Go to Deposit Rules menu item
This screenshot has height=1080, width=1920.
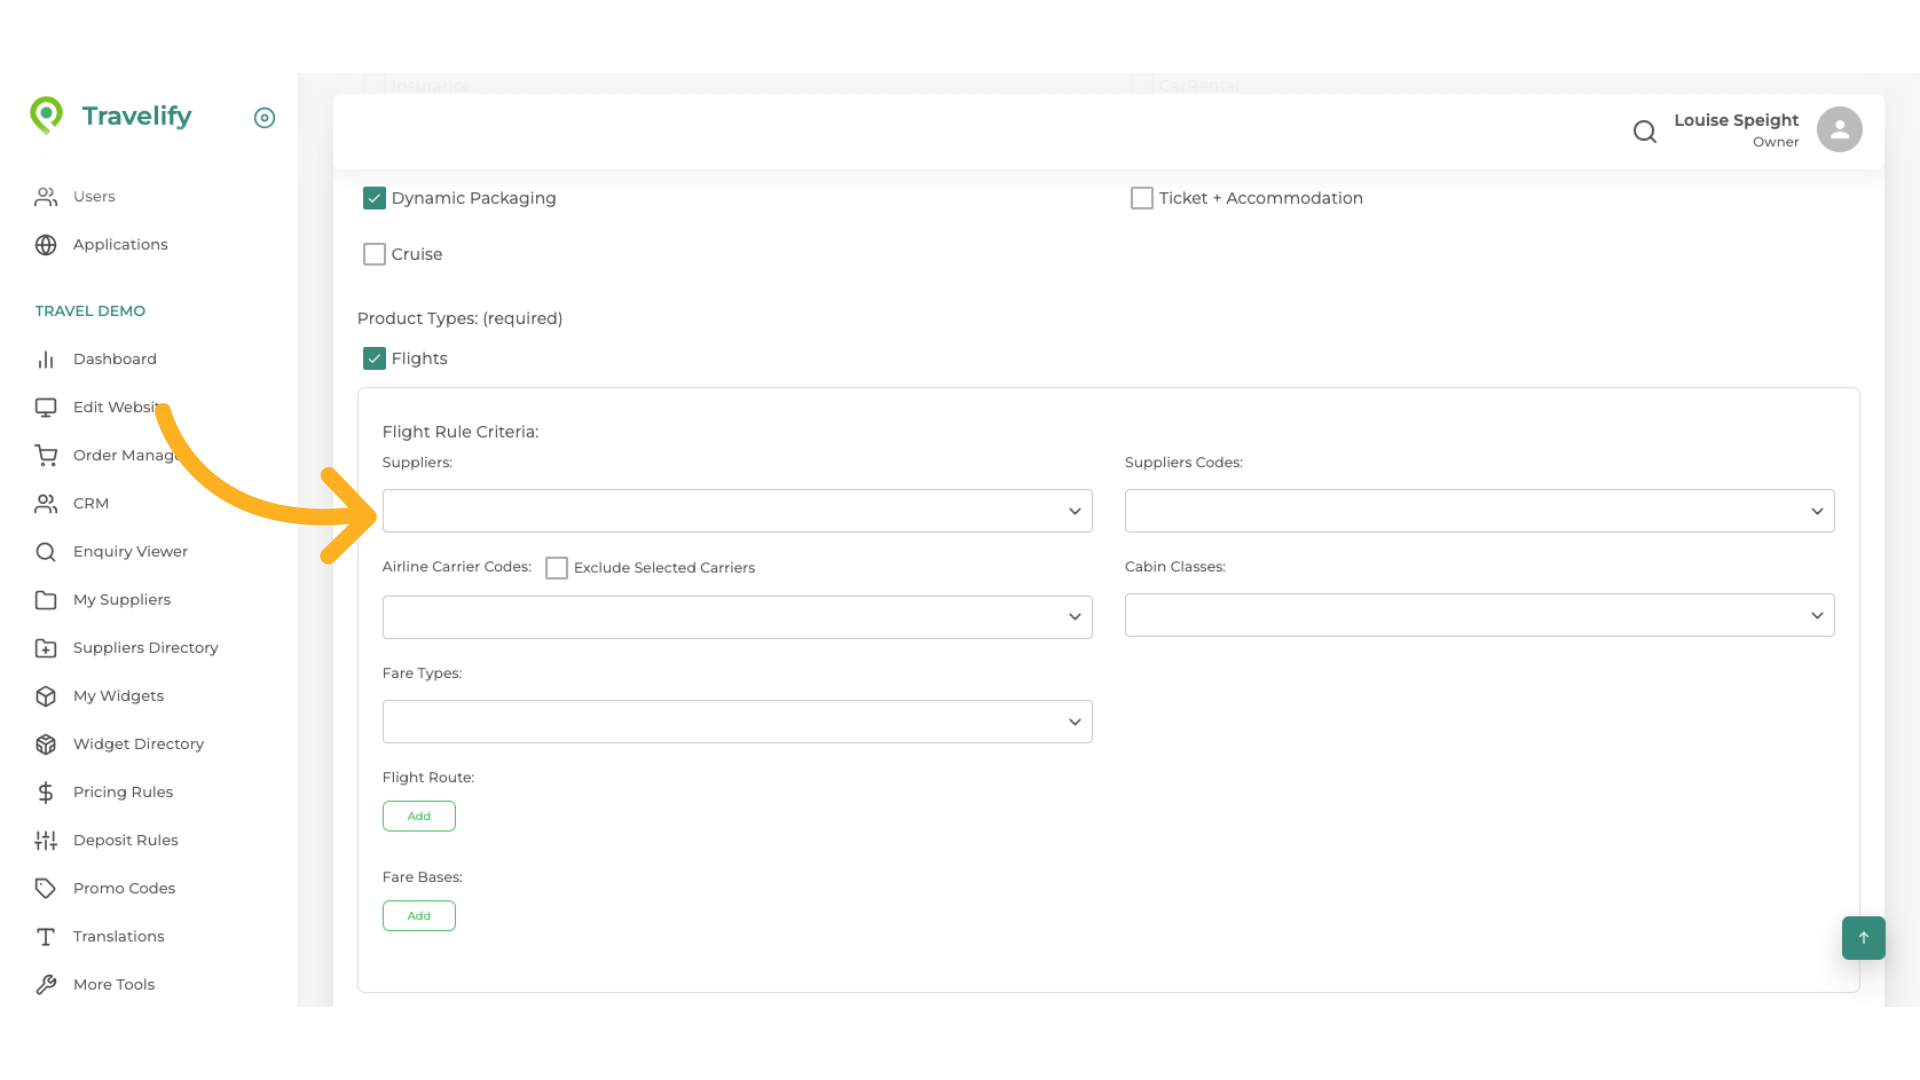(125, 840)
